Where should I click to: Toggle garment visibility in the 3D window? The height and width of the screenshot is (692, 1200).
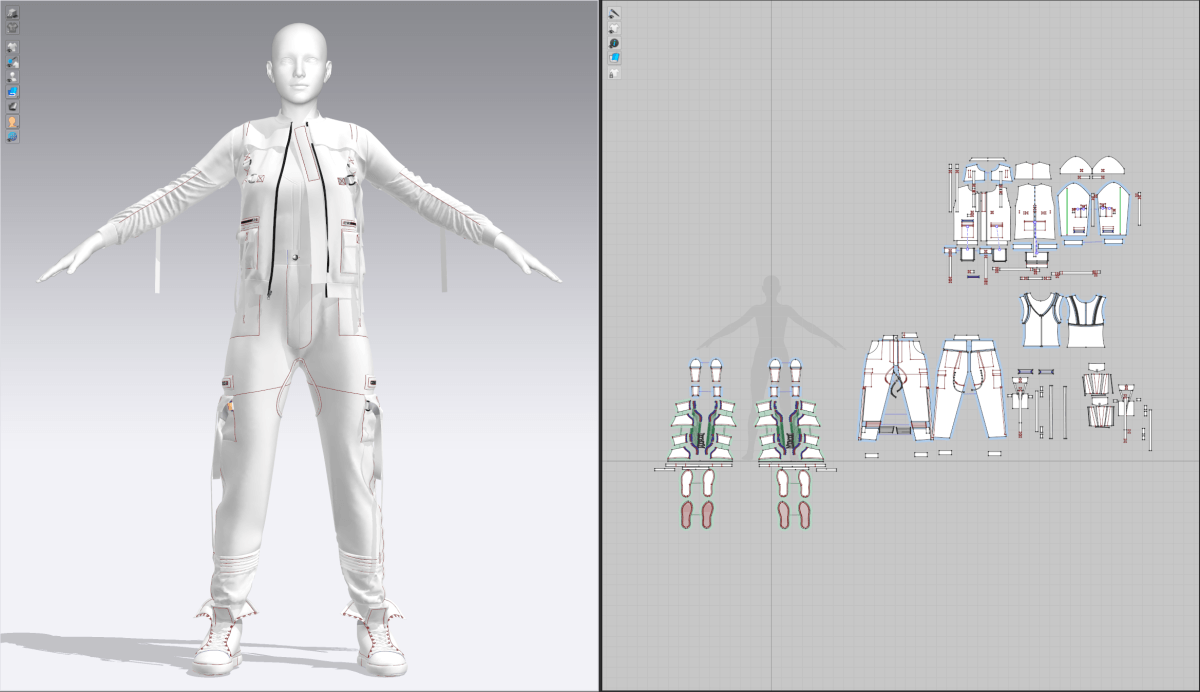[13, 47]
